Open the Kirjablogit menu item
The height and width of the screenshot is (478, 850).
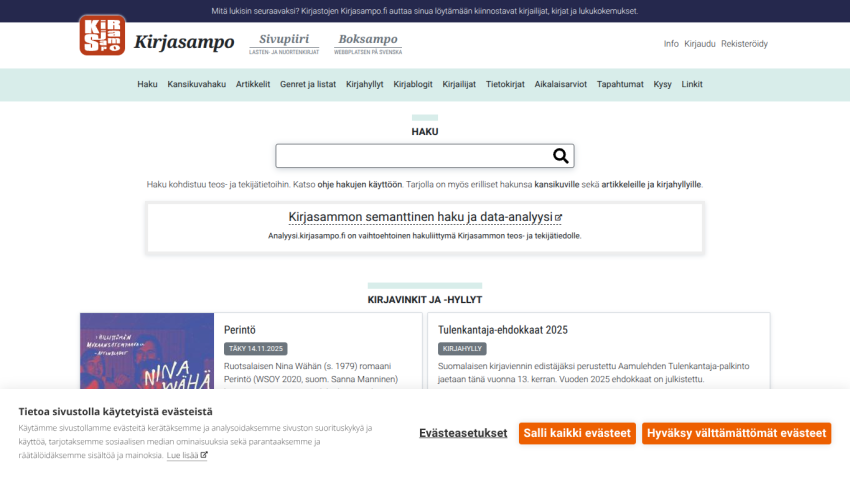tap(413, 84)
